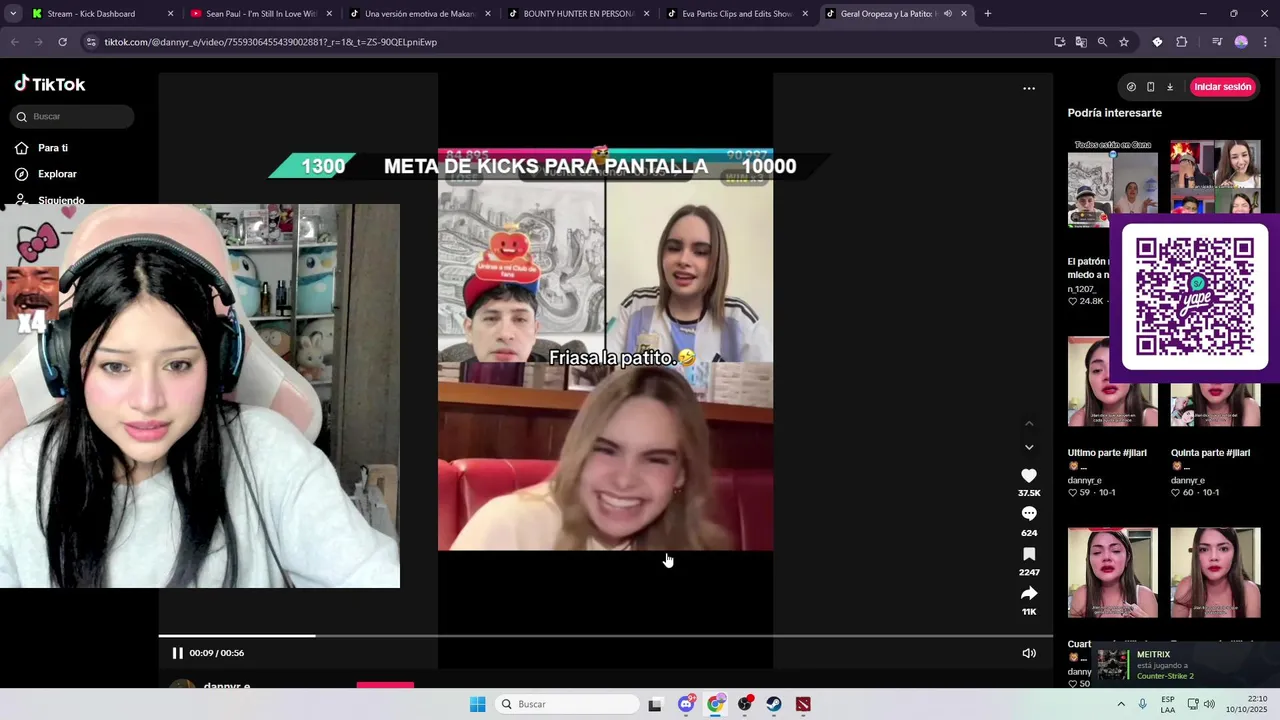The width and height of the screenshot is (1280, 720).
Task: Click Iniciar sesión button
Action: click(x=1223, y=87)
